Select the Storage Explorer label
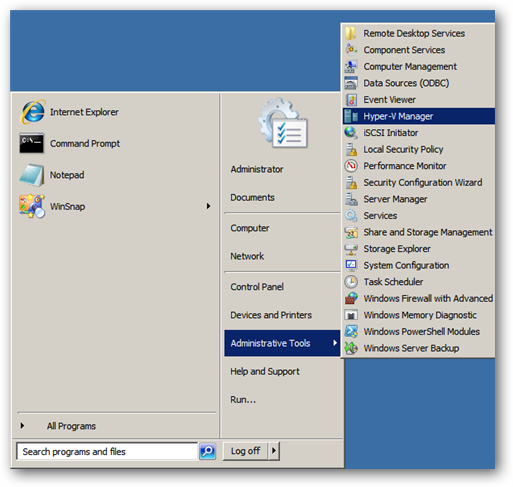513x487 pixels. click(397, 249)
